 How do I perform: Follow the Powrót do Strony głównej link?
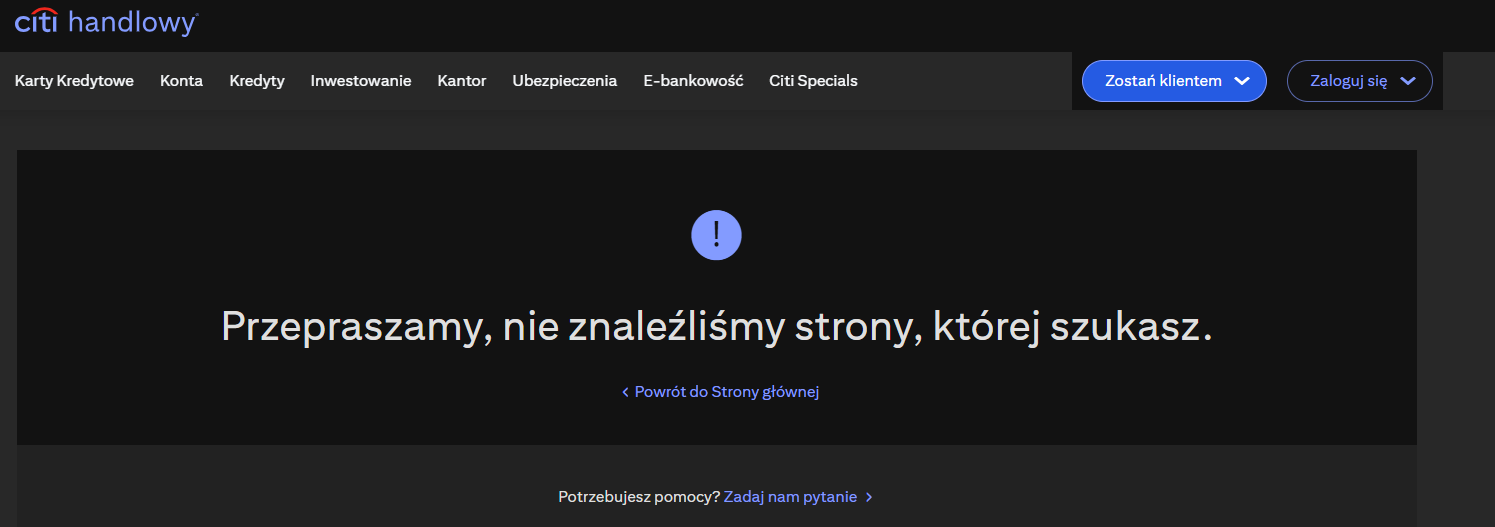point(727,392)
